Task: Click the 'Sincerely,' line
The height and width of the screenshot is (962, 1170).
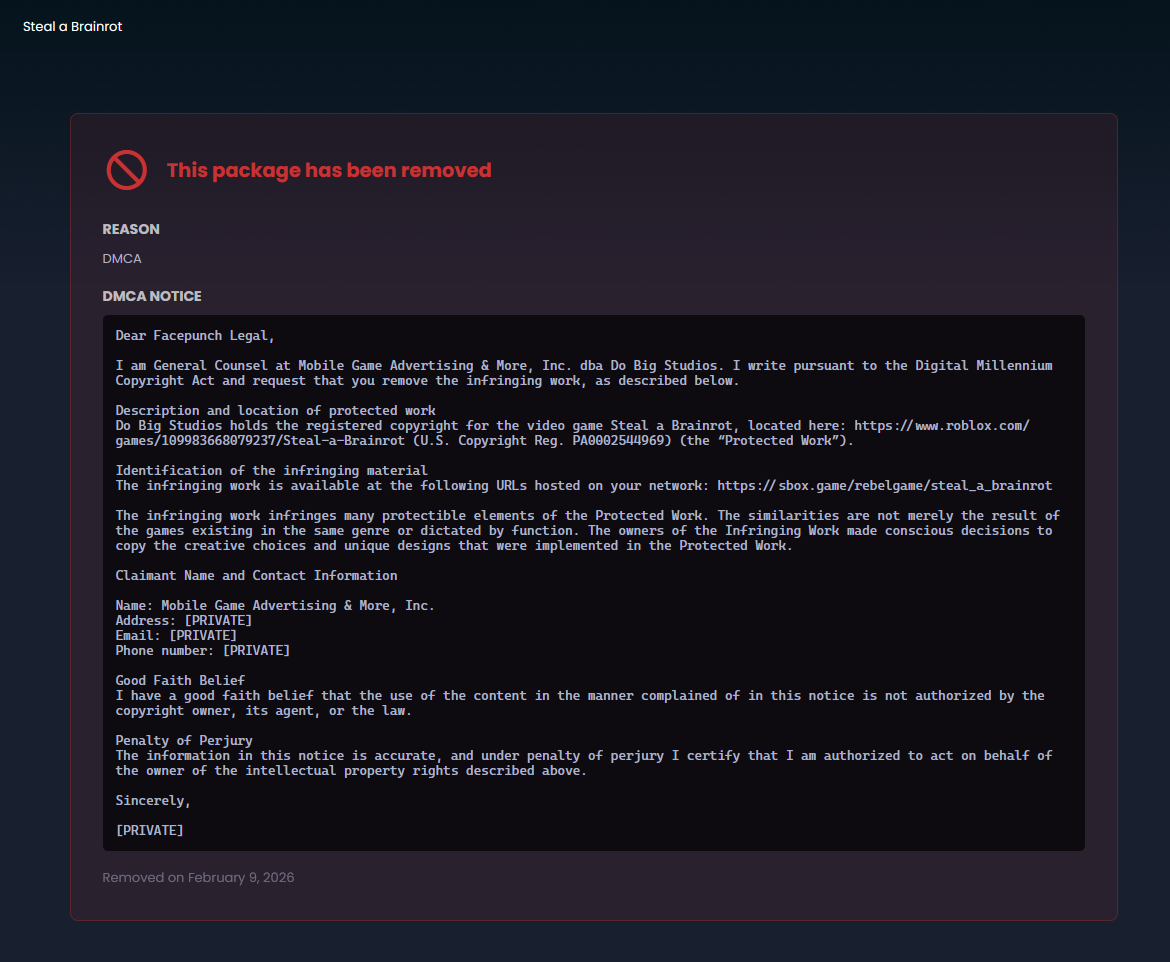Action: [153, 801]
